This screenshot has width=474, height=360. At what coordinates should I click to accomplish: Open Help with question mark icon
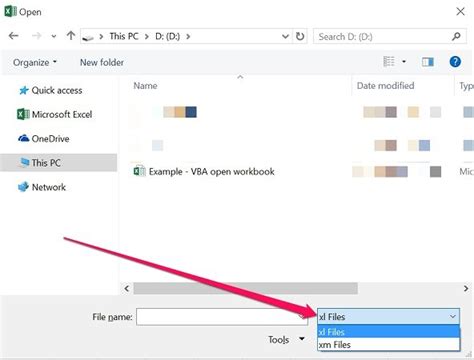(455, 62)
